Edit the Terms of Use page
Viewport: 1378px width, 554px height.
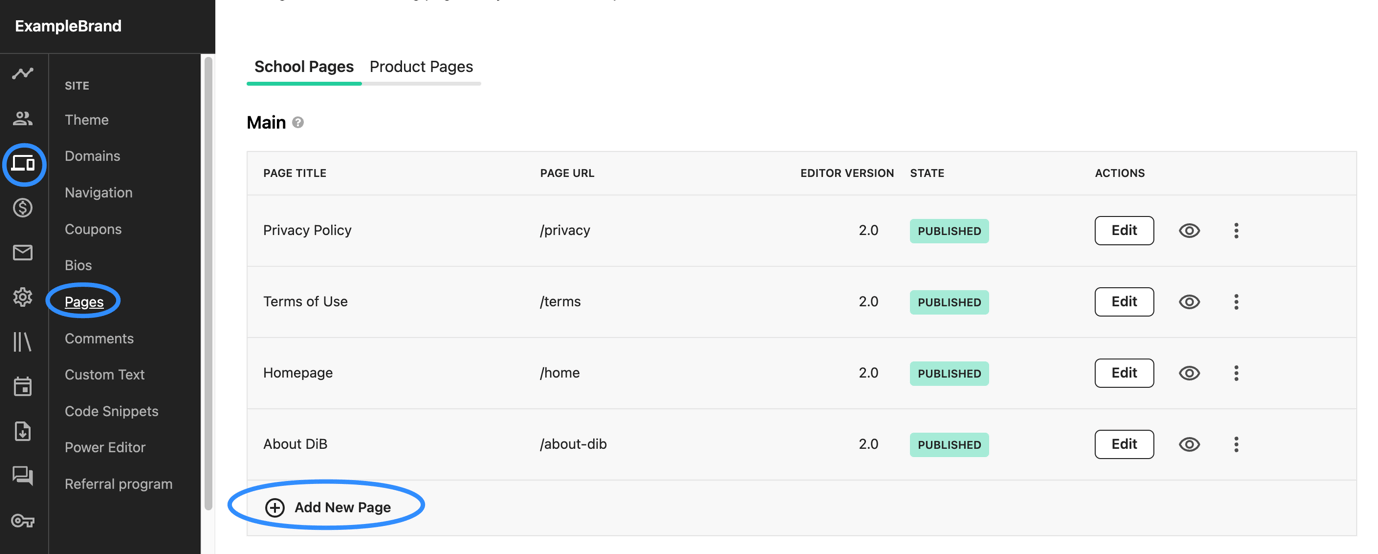pyautogui.click(x=1124, y=301)
